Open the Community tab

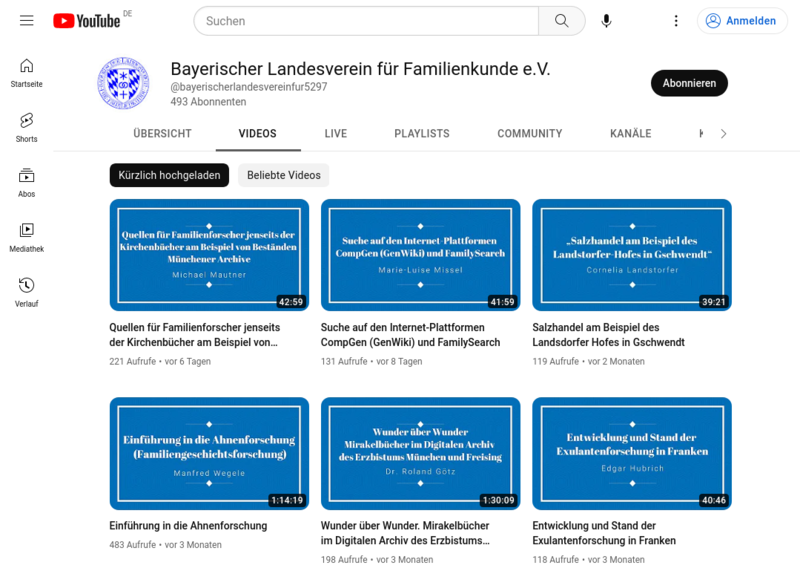tap(530, 134)
